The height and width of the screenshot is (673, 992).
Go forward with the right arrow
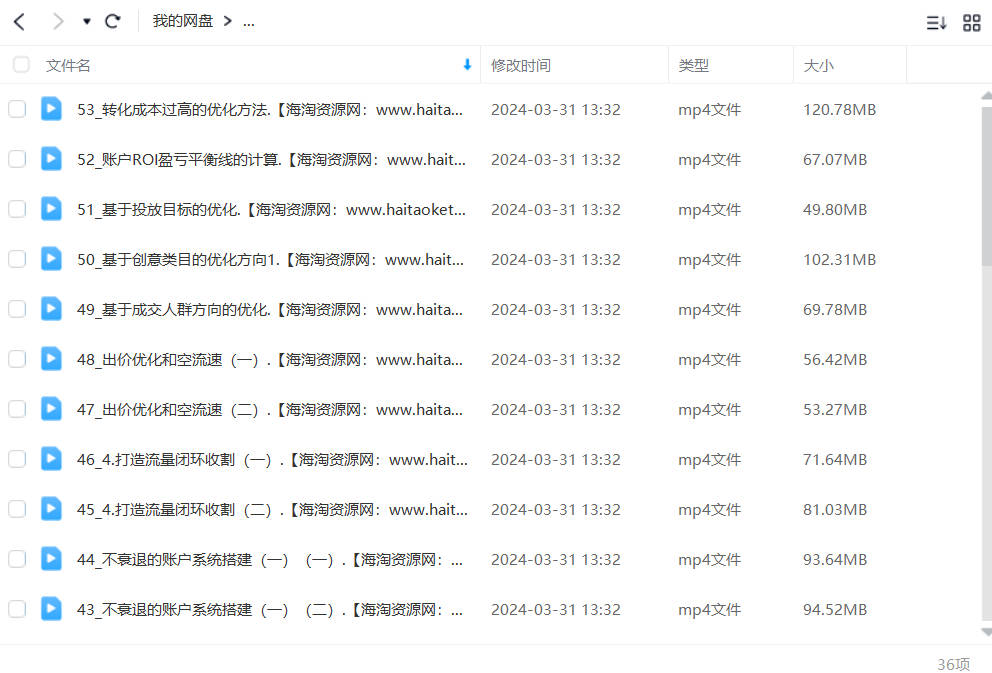(x=58, y=22)
